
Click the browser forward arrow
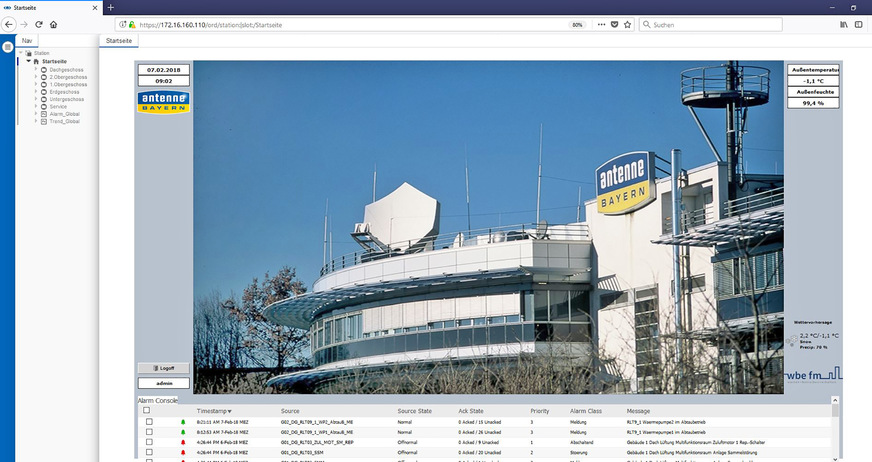tap(24, 24)
